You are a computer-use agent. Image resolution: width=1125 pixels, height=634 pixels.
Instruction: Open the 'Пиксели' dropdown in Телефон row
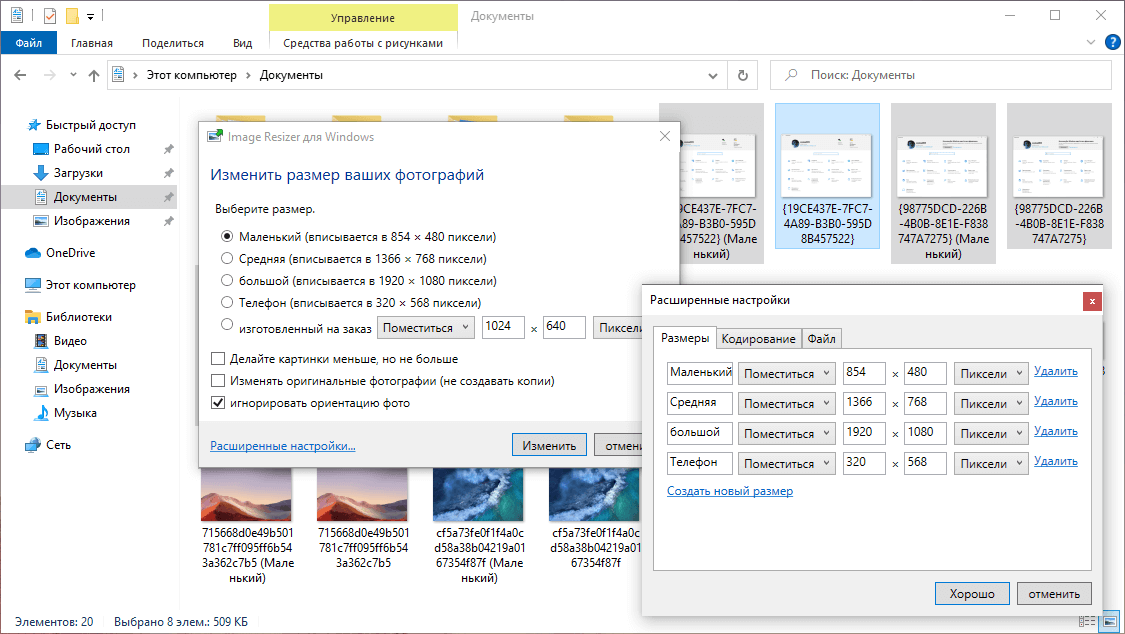(x=990, y=463)
